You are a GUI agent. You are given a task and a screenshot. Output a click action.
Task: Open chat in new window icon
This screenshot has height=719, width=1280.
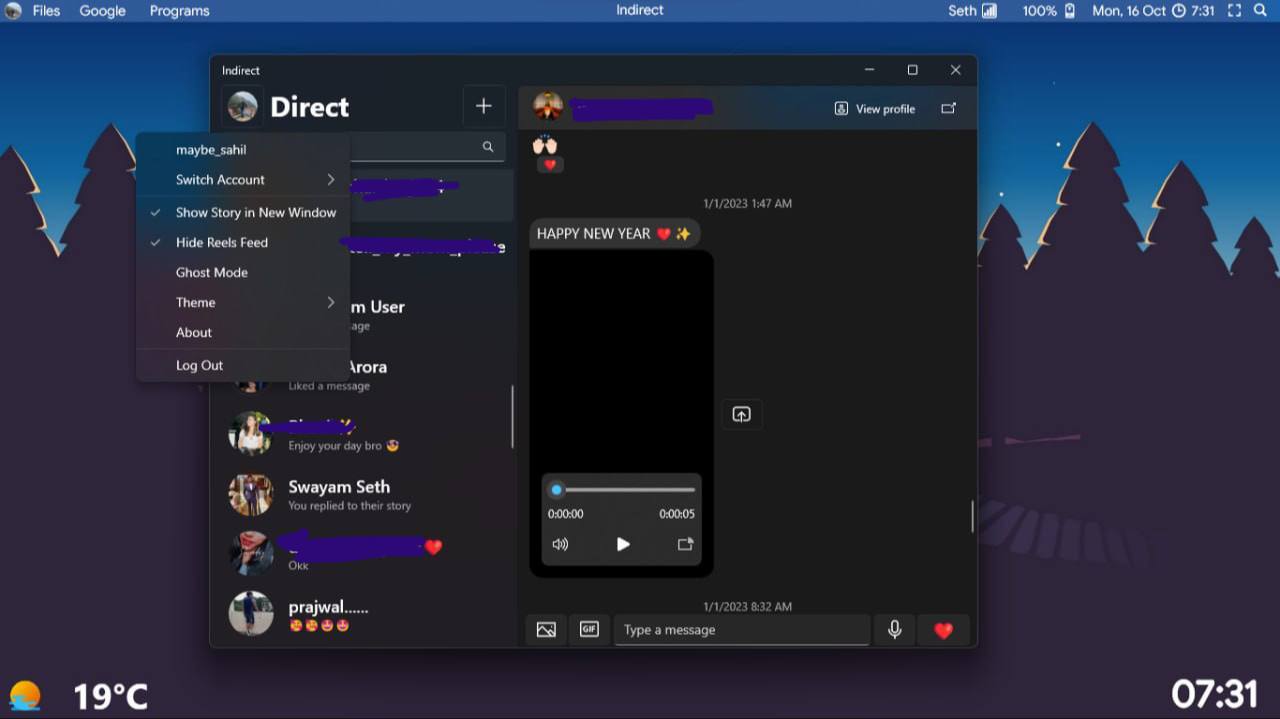click(x=948, y=108)
